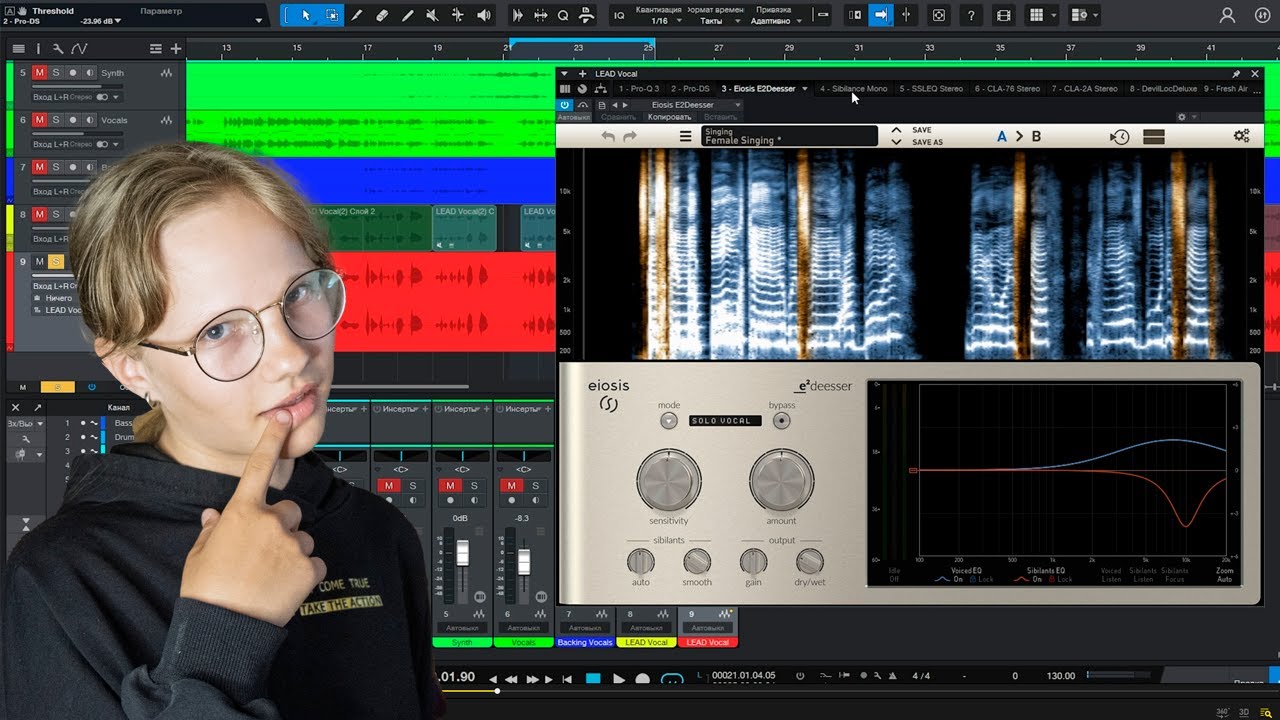Click the info 'i' inspector icon
This screenshot has width=1280, height=720.
(39, 48)
